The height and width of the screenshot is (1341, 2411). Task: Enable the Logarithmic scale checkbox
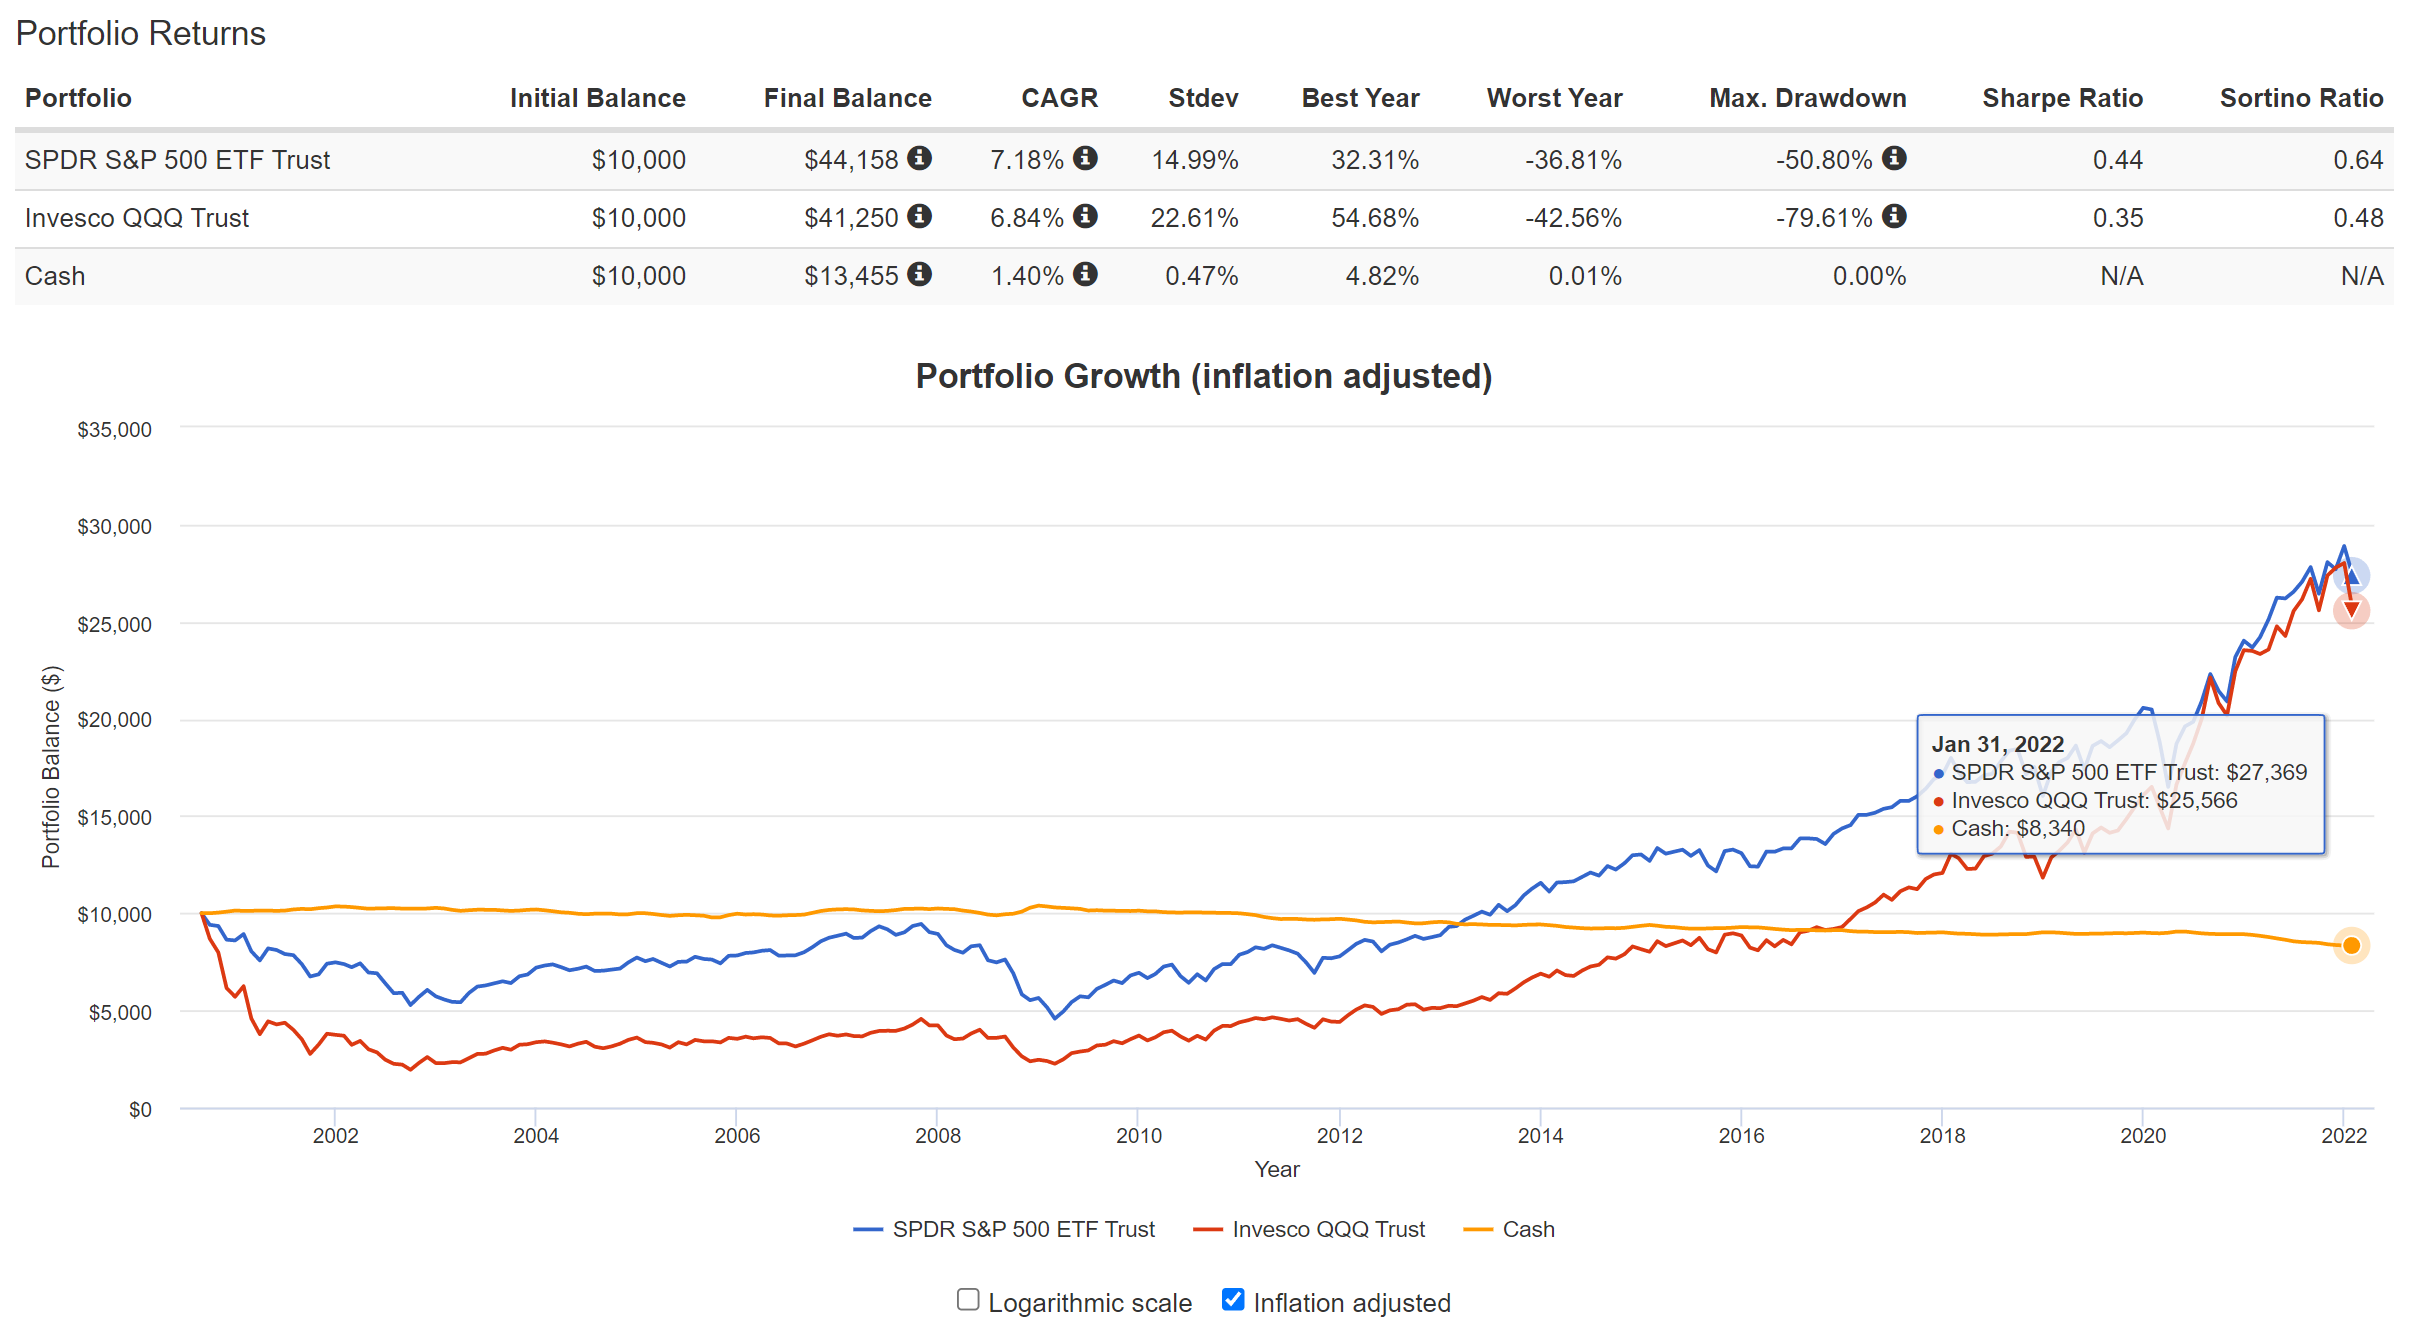click(968, 1299)
